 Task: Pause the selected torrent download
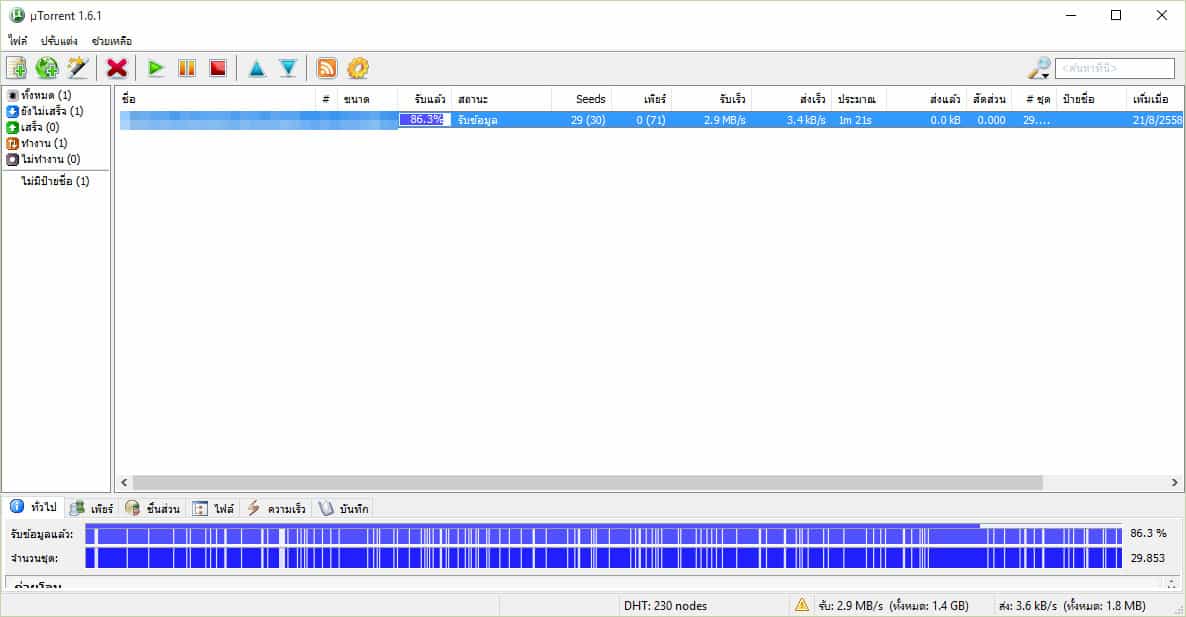(x=186, y=68)
